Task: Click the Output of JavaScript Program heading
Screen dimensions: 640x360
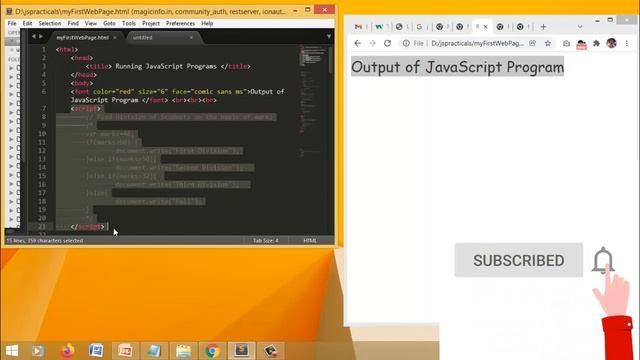Action: tap(458, 67)
